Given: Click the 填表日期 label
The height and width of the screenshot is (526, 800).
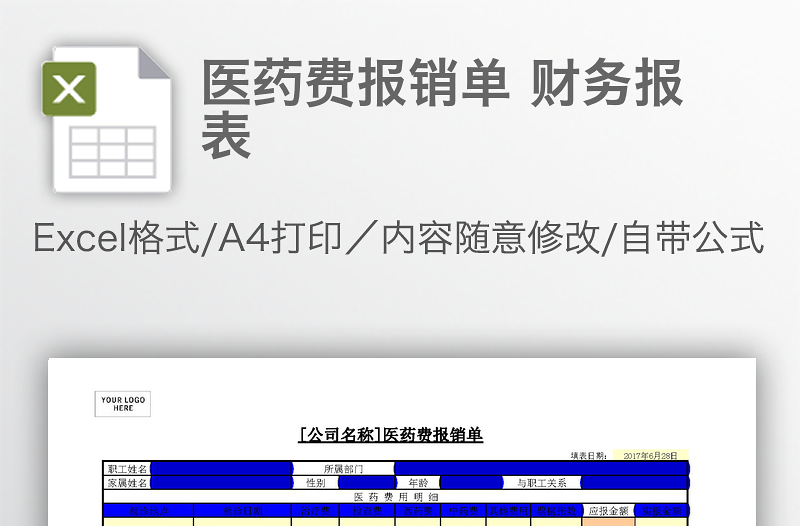Looking at the screenshot, I should click(x=588, y=456).
